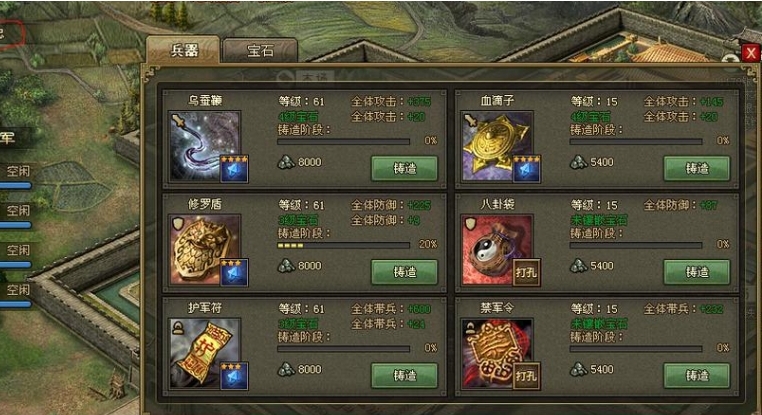Select the 八卦袋 yin-yang pouch icon
This screenshot has height=415, width=762.
click(x=497, y=249)
